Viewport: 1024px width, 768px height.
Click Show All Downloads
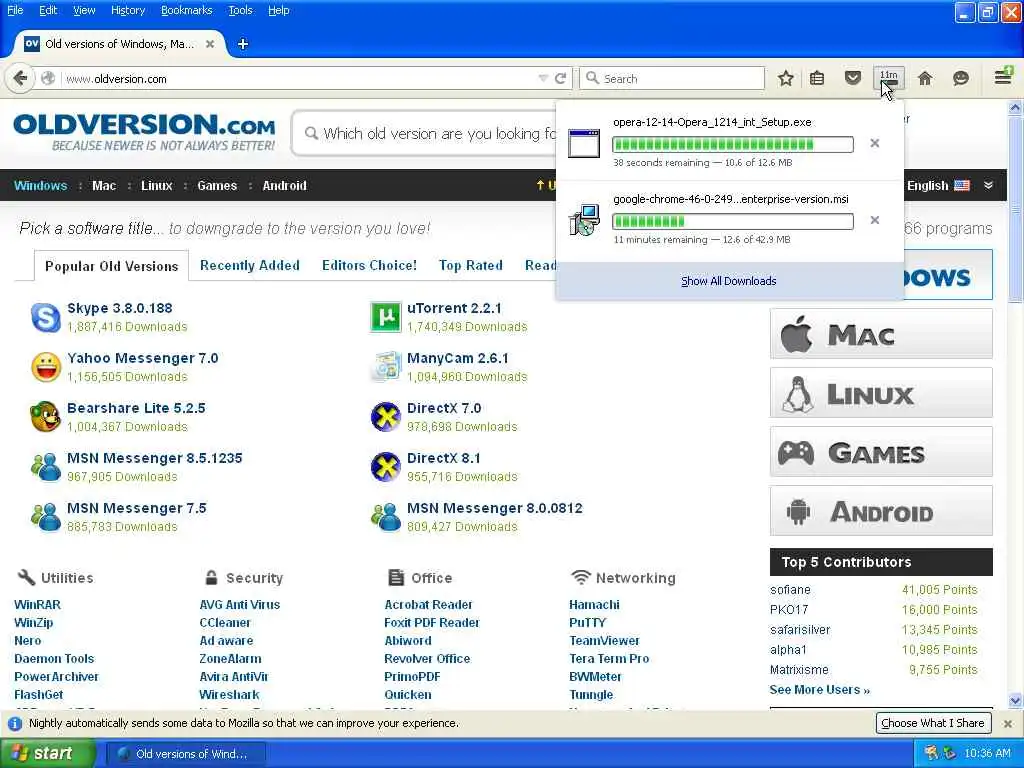click(x=729, y=281)
